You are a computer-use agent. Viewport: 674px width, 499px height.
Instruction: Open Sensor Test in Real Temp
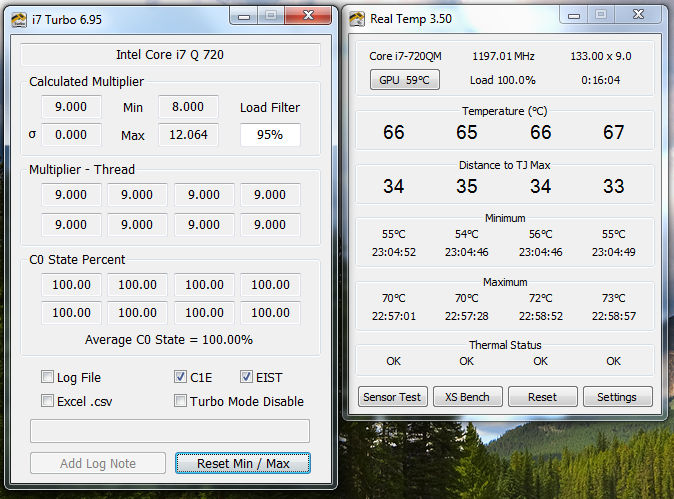[x=392, y=397]
